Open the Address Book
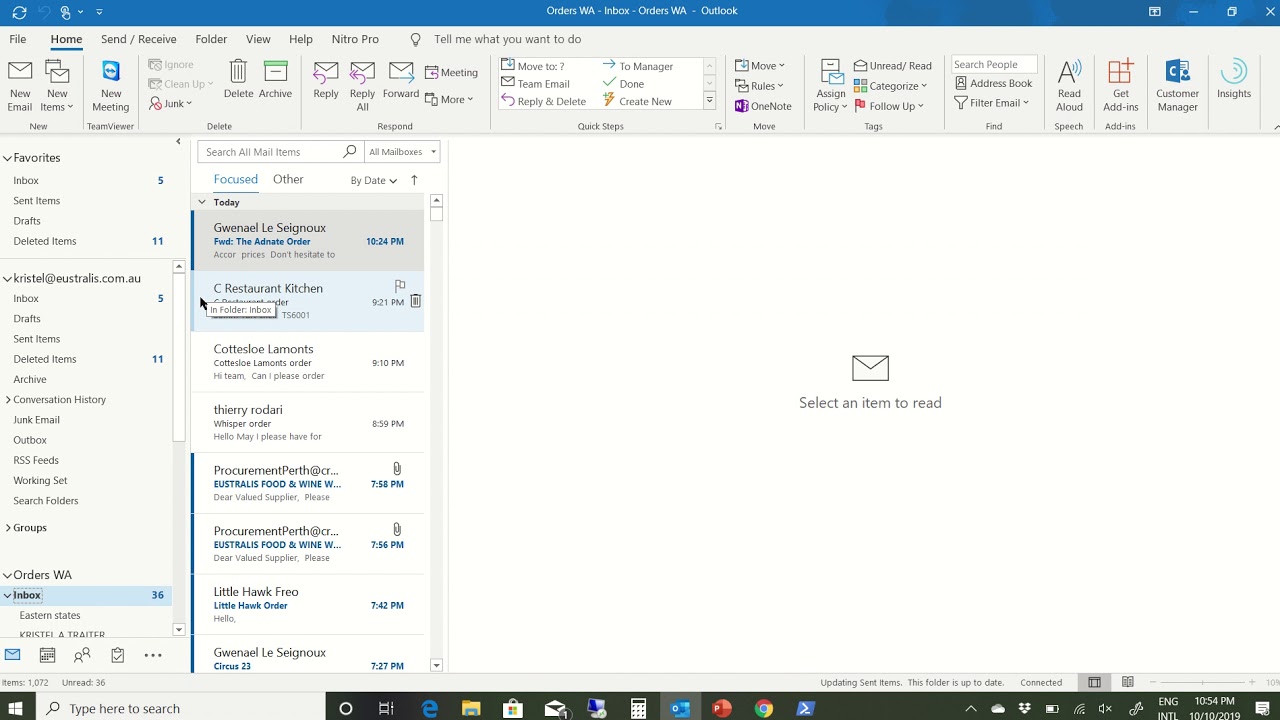1280x720 pixels. (993, 83)
